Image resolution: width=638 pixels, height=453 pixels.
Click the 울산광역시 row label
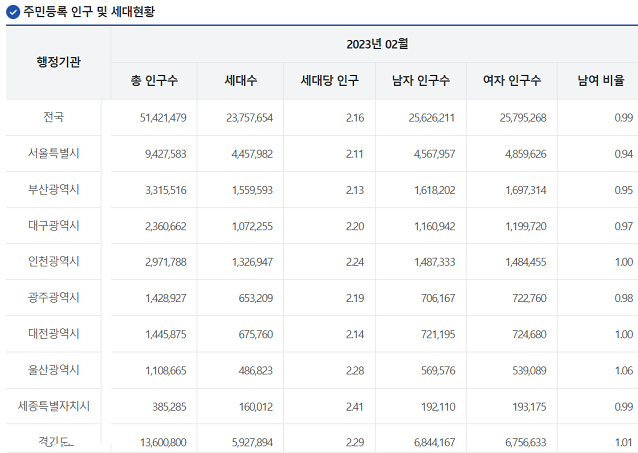pyautogui.click(x=54, y=370)
